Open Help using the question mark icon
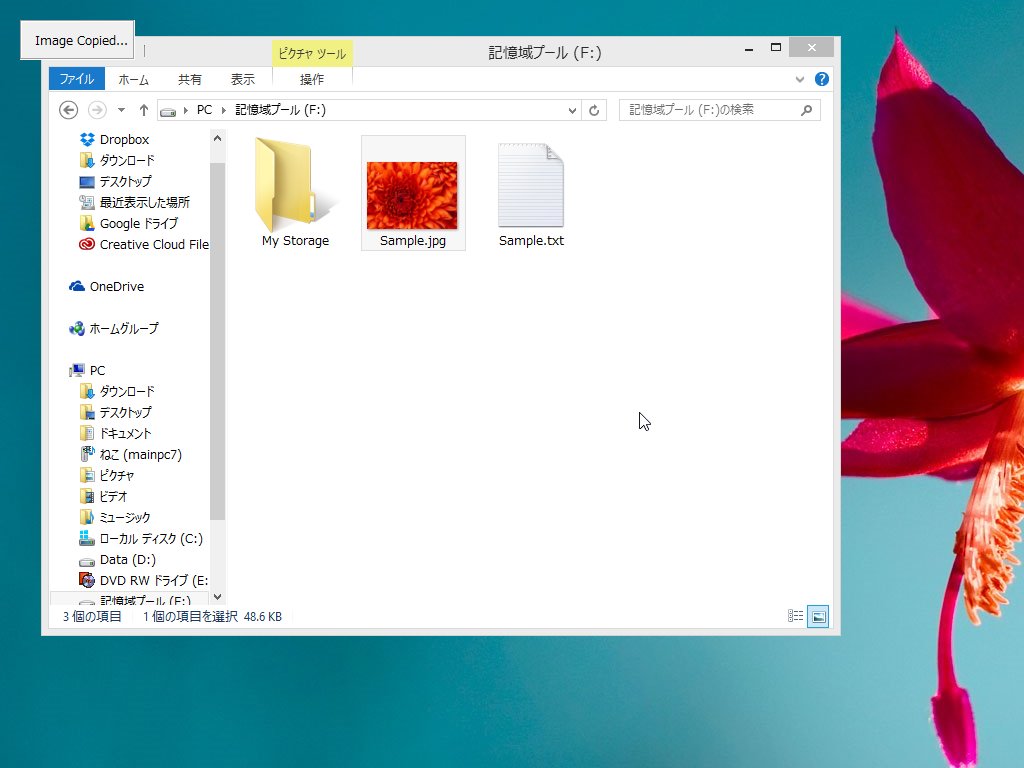This screenshot has width=1024, height=768. pos(821,79)
